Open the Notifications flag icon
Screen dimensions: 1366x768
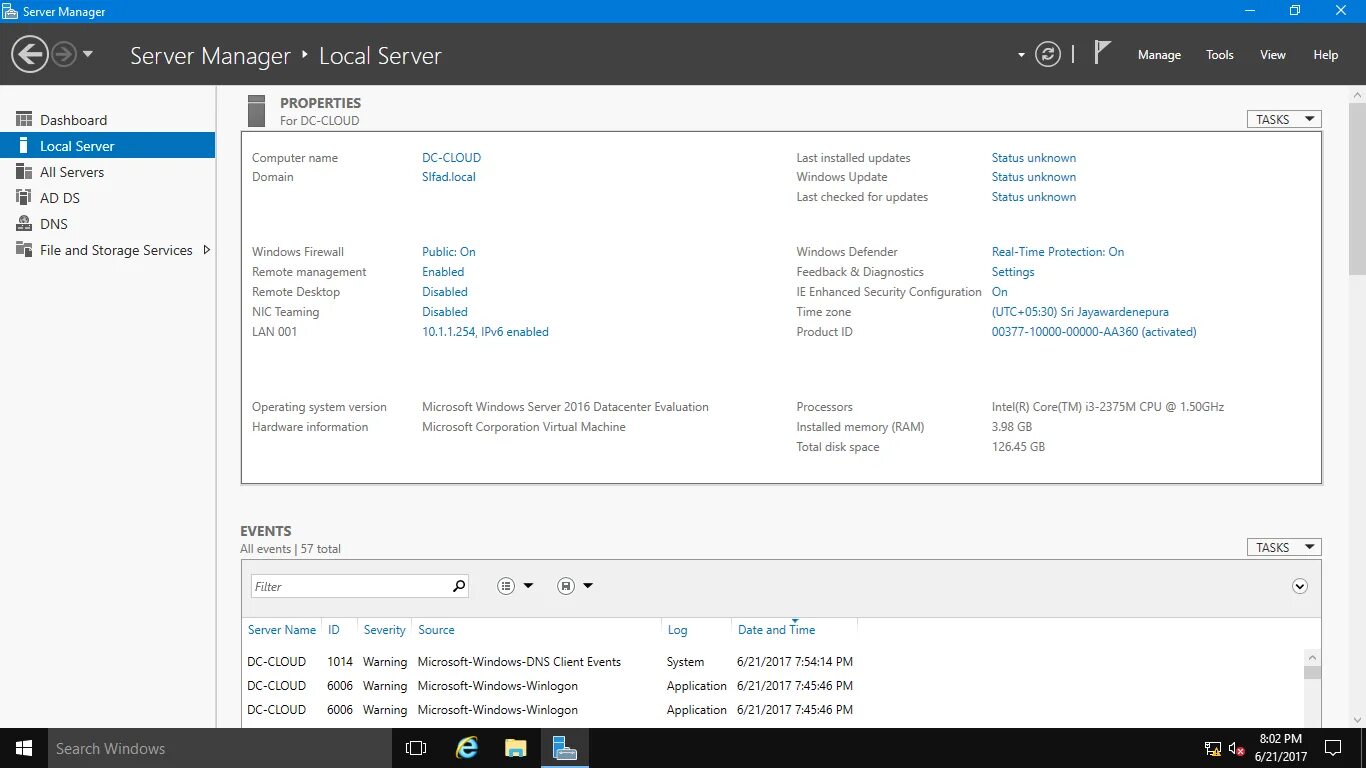[1101, 54]
